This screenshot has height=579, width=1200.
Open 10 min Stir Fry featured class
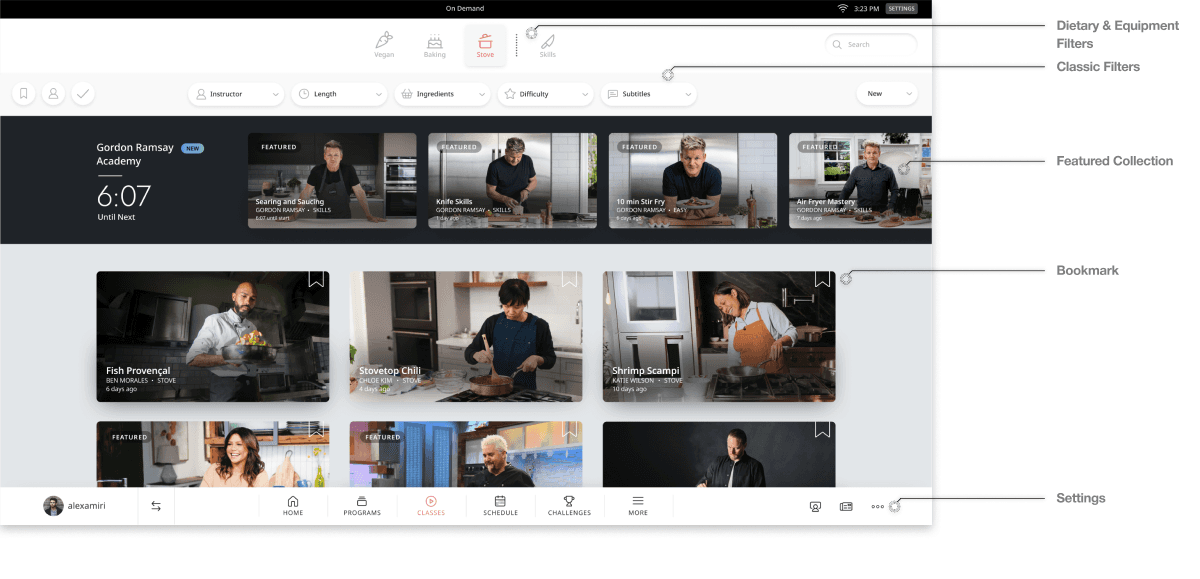(x=693, y=181)
